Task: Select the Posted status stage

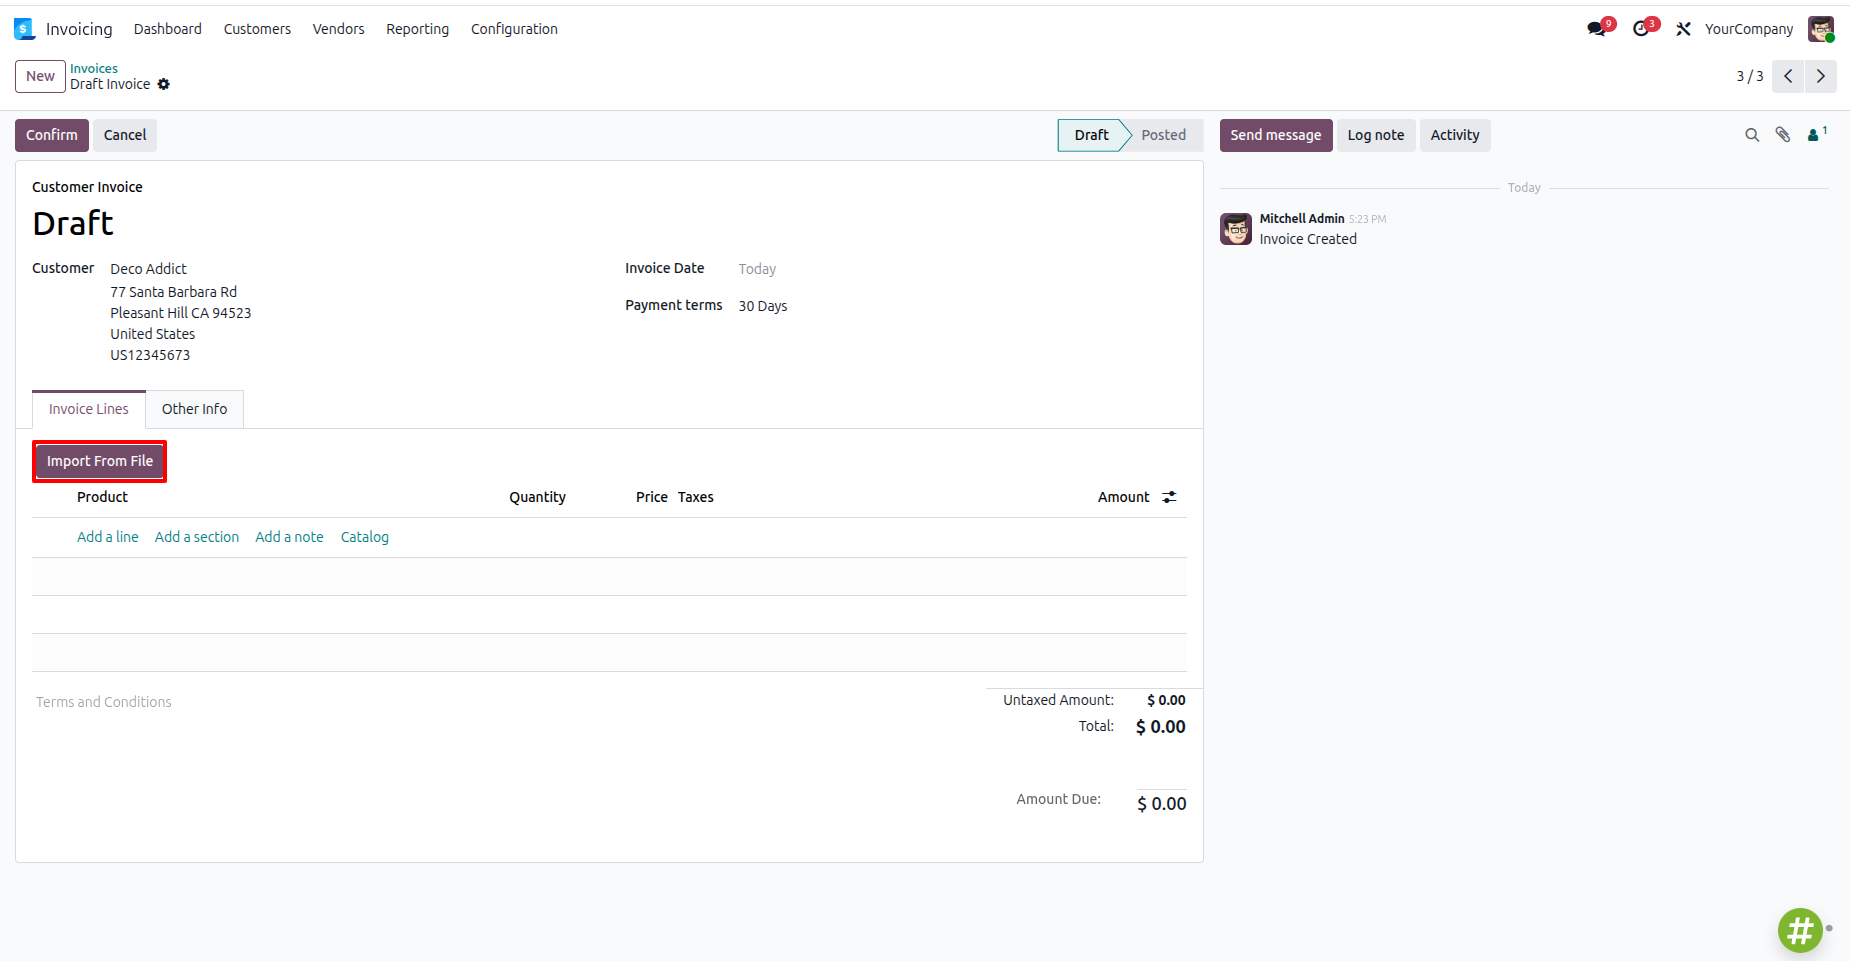Action: [1164, 135]
